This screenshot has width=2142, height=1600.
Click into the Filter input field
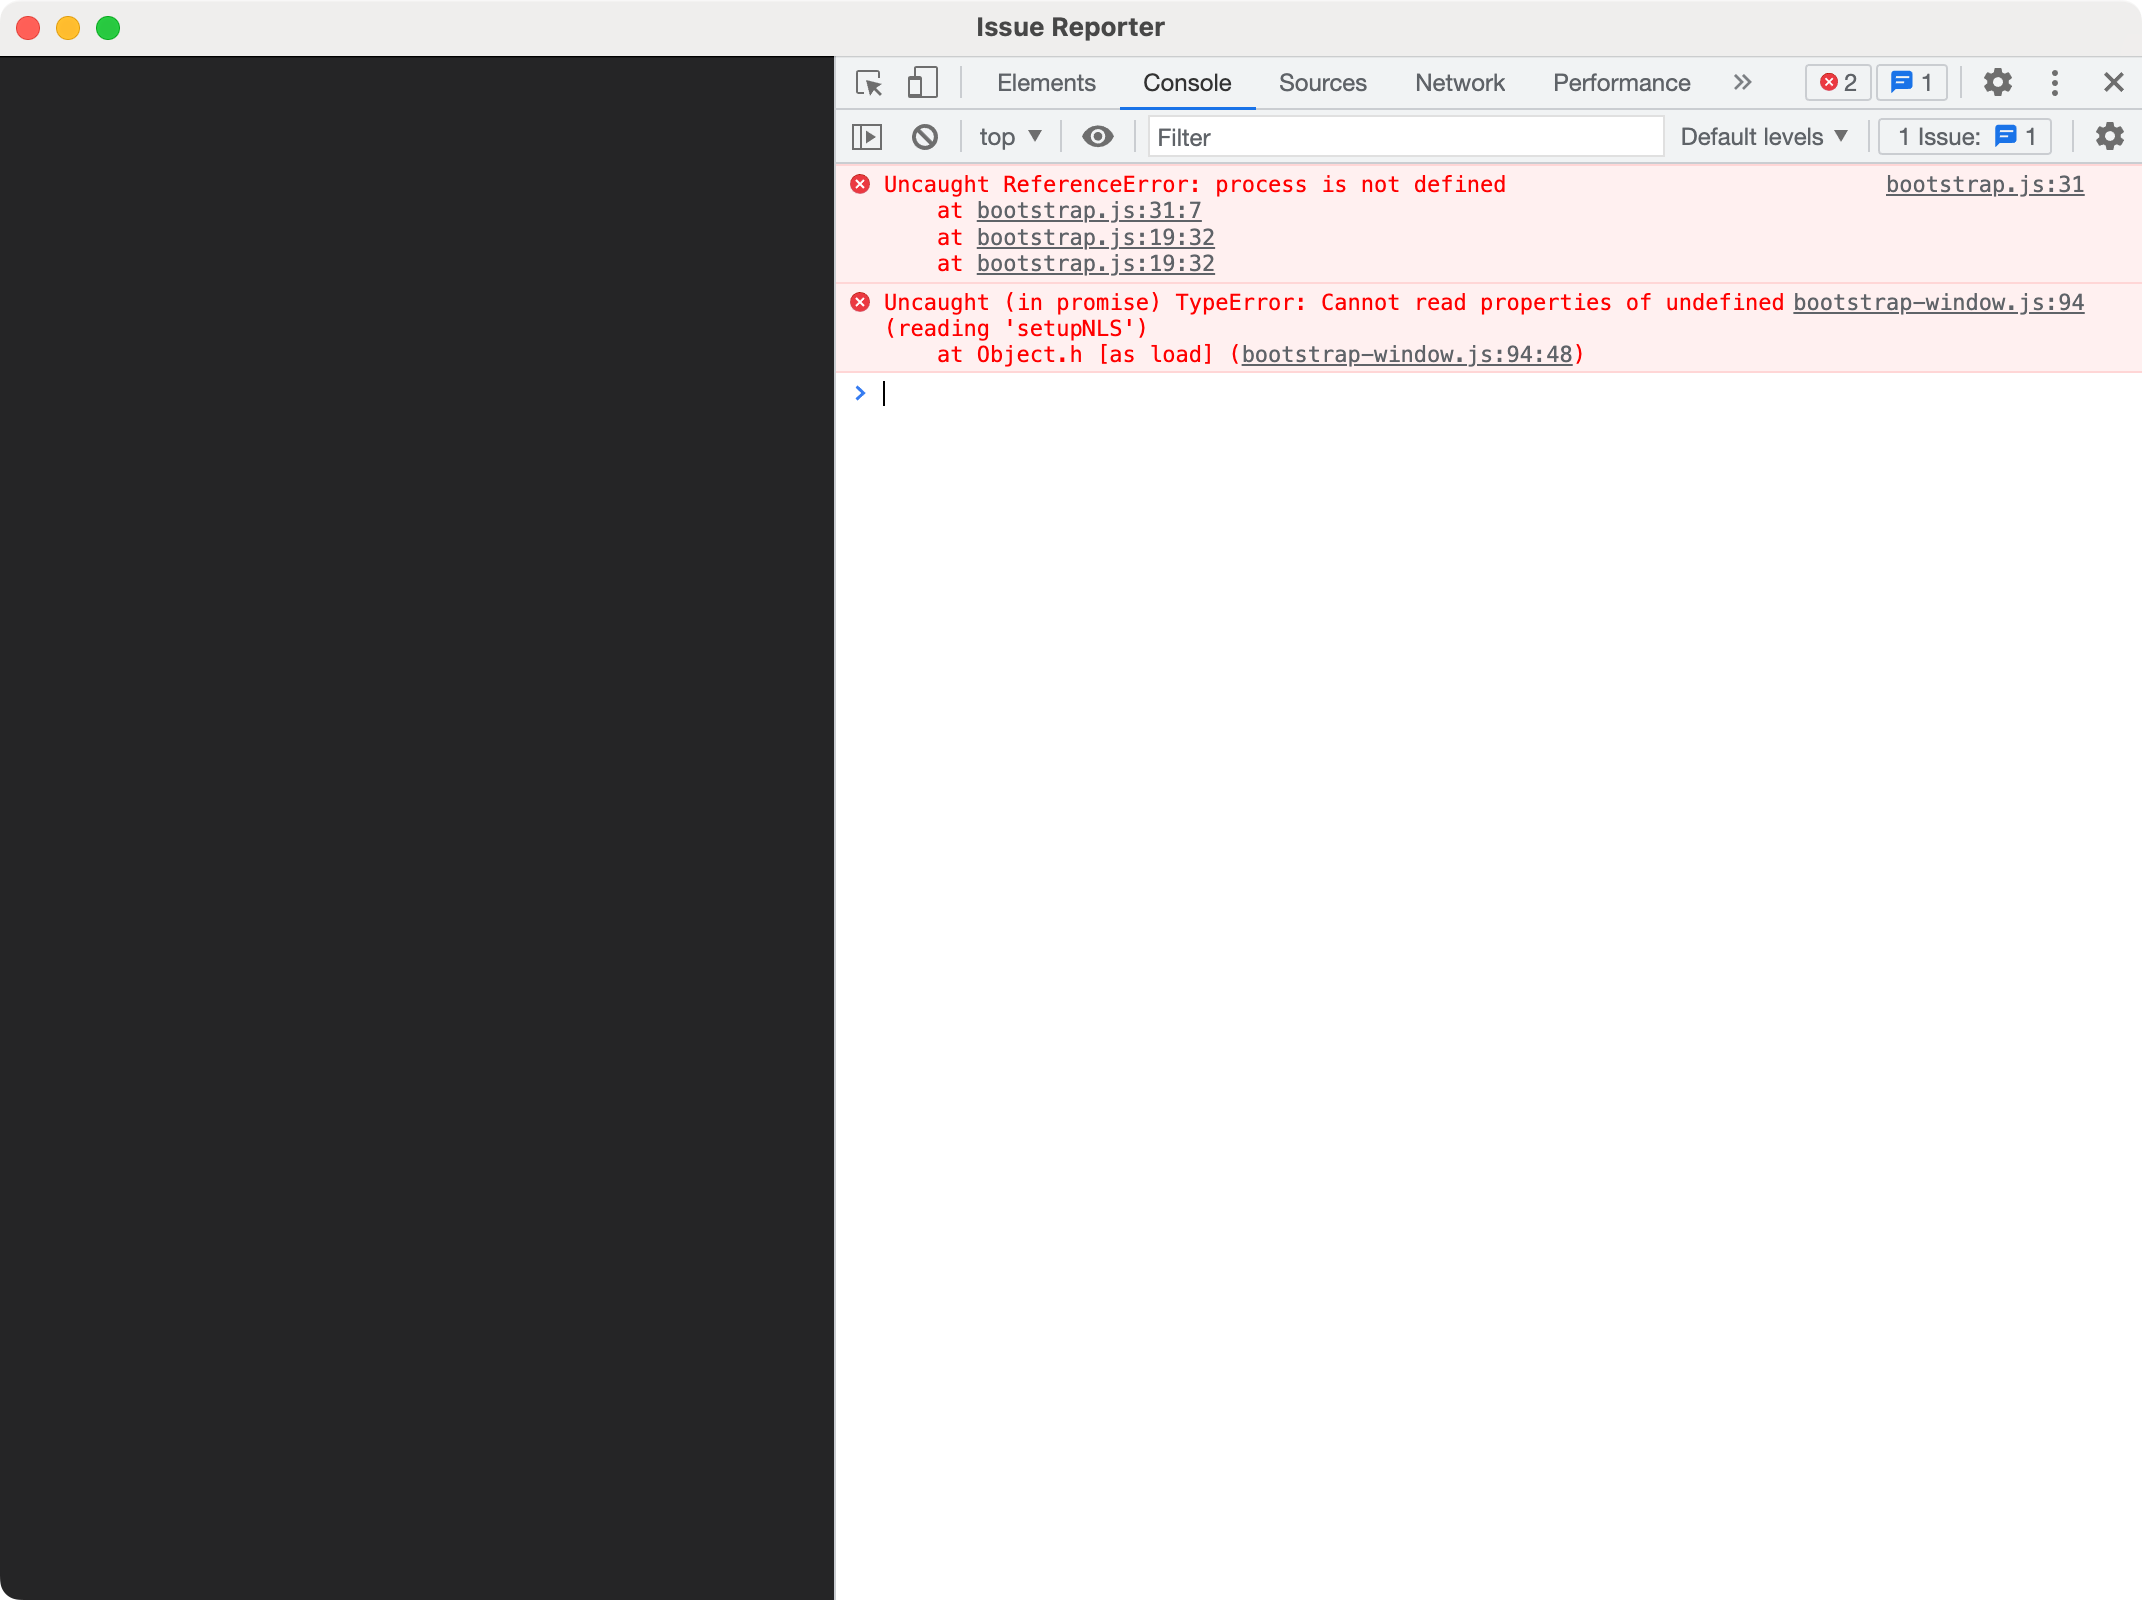[x=1405, y=137]
